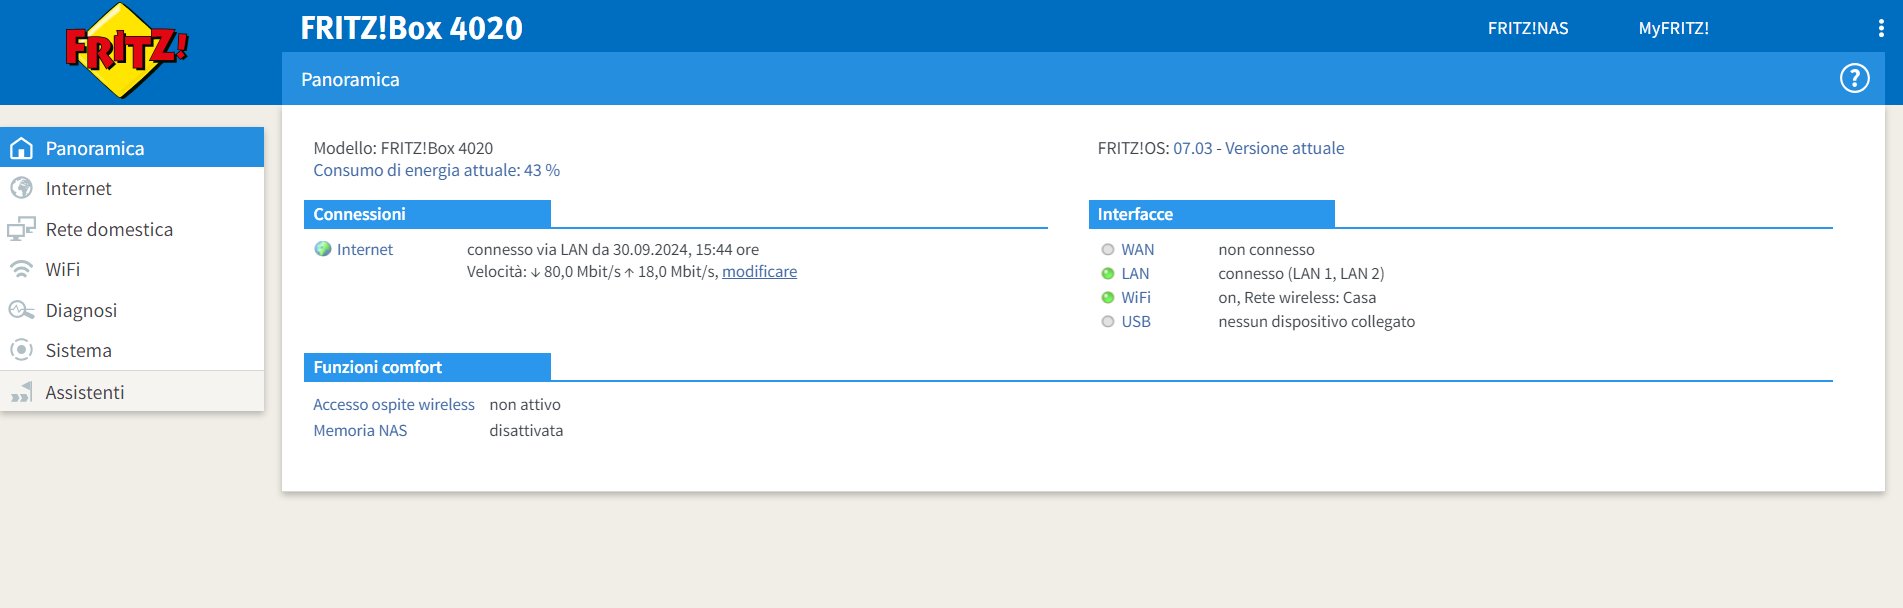
Task: Click the Rete domestica computers icon
Action: [x=21, y=229]
